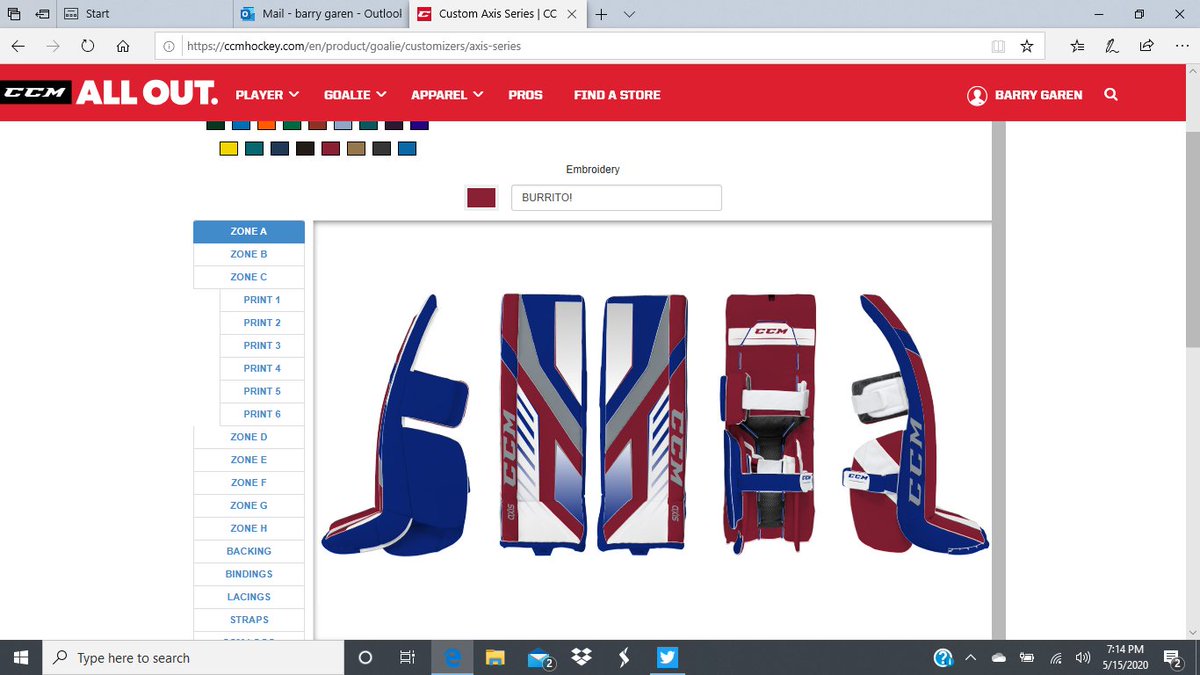The width and height of the screenshot is (1200, 675).
Task: Choose PRINT 1 pattern
Action: click(262, 300)
